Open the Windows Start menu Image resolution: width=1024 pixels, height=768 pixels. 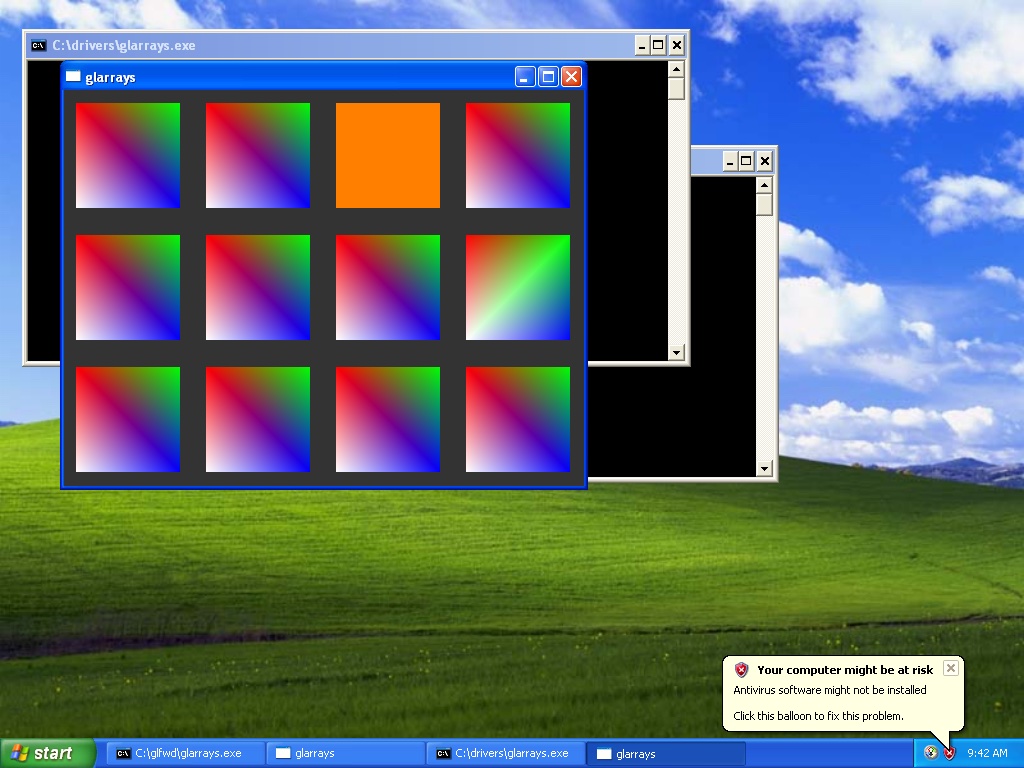point(48,753)
